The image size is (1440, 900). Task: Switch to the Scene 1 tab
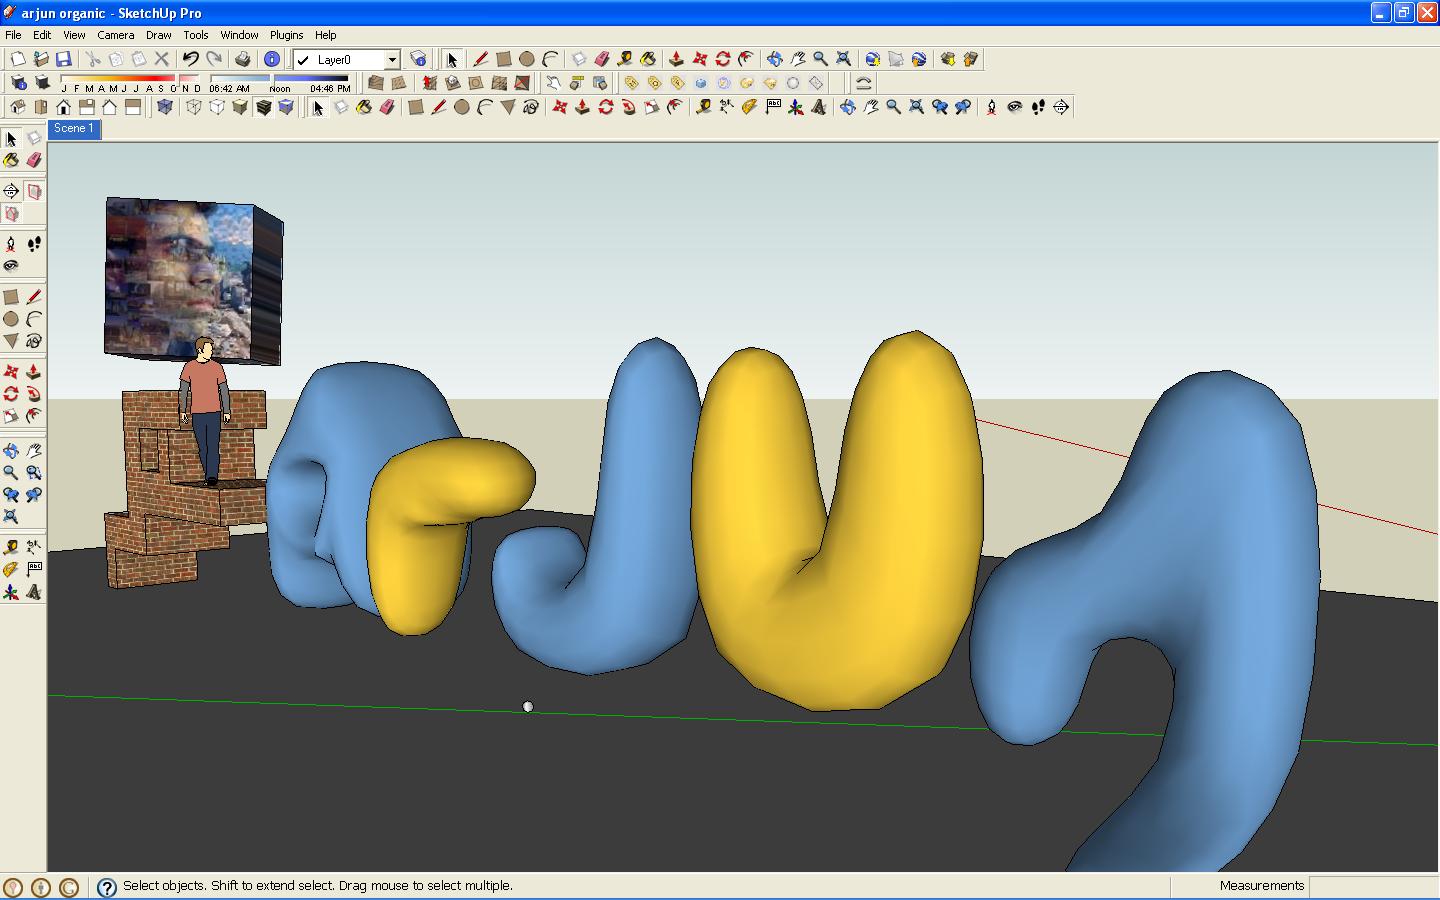(74, 129)
